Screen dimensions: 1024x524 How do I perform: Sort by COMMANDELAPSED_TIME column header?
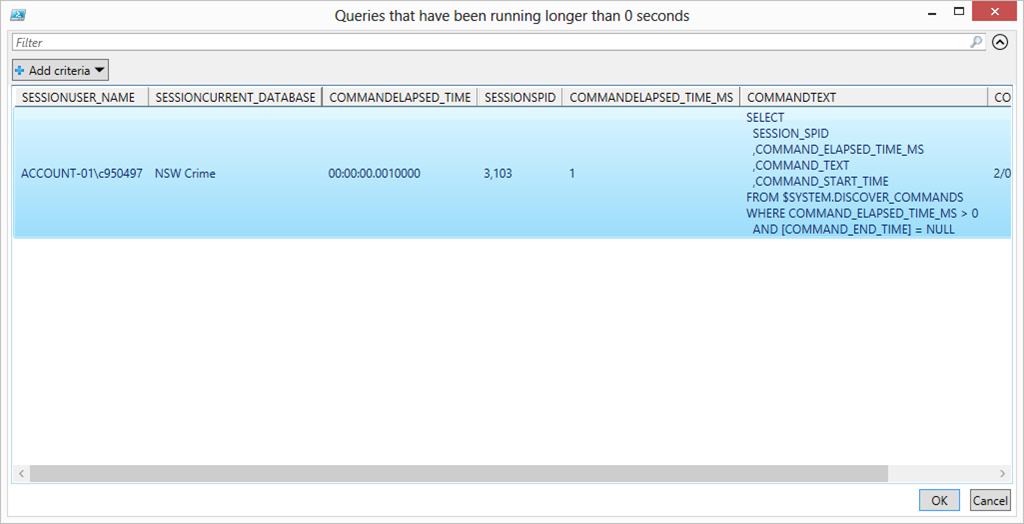[400, 97]
